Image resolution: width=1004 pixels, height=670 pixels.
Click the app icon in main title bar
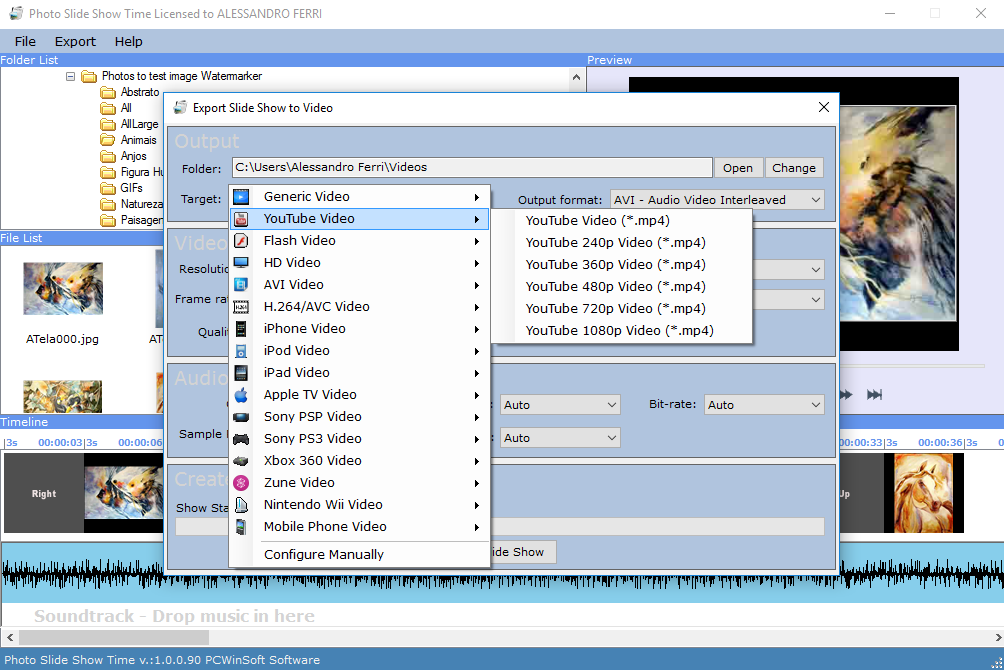pyautogui.click(x=16, y=13)
